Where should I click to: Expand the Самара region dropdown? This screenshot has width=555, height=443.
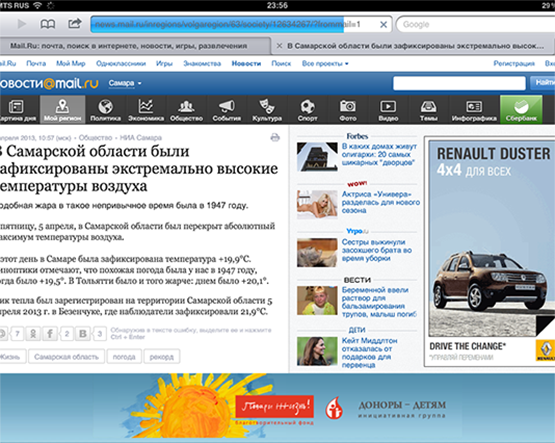pos(125,83)
